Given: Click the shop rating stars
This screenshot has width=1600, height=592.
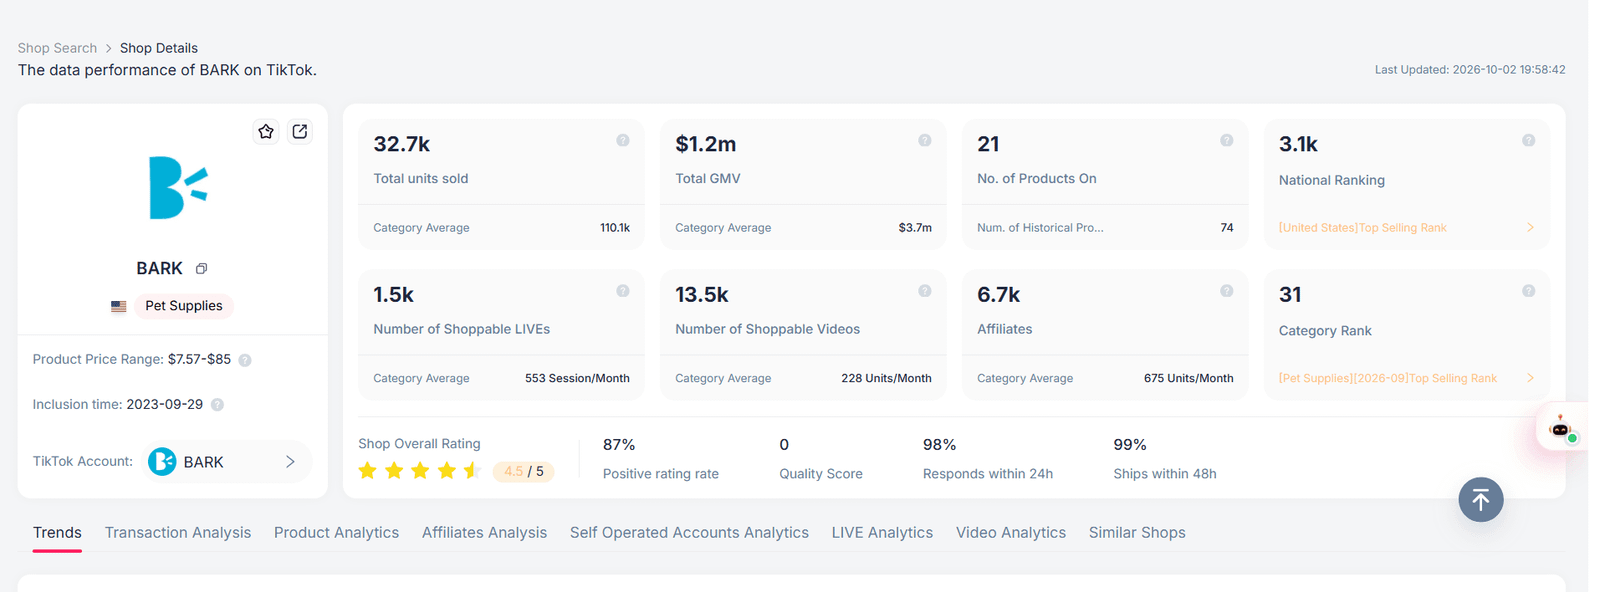Looking at the screenshot, I should click(420, 471).
